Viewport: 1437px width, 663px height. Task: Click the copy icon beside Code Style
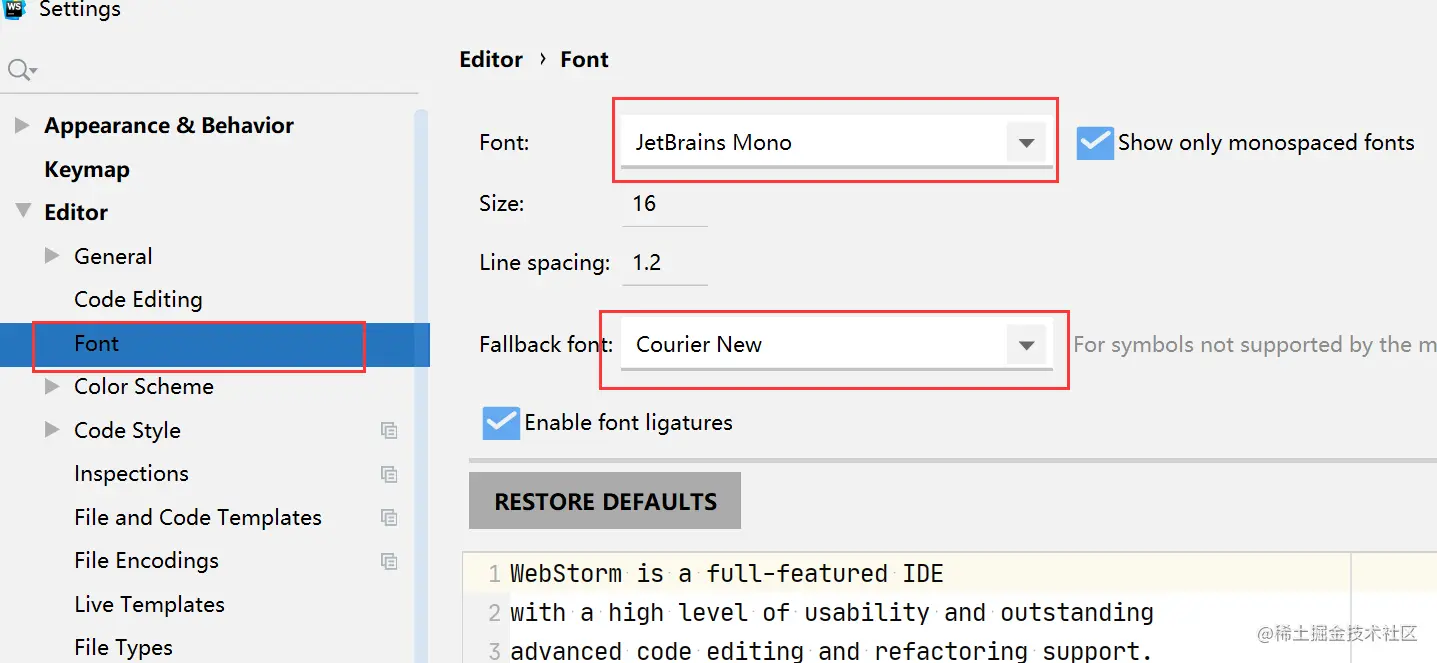point(389,431)
